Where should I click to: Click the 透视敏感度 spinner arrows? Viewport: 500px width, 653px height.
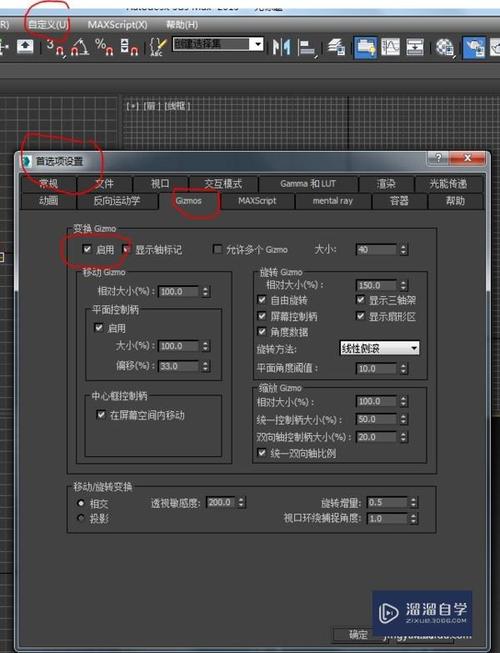tap(241, 503)
